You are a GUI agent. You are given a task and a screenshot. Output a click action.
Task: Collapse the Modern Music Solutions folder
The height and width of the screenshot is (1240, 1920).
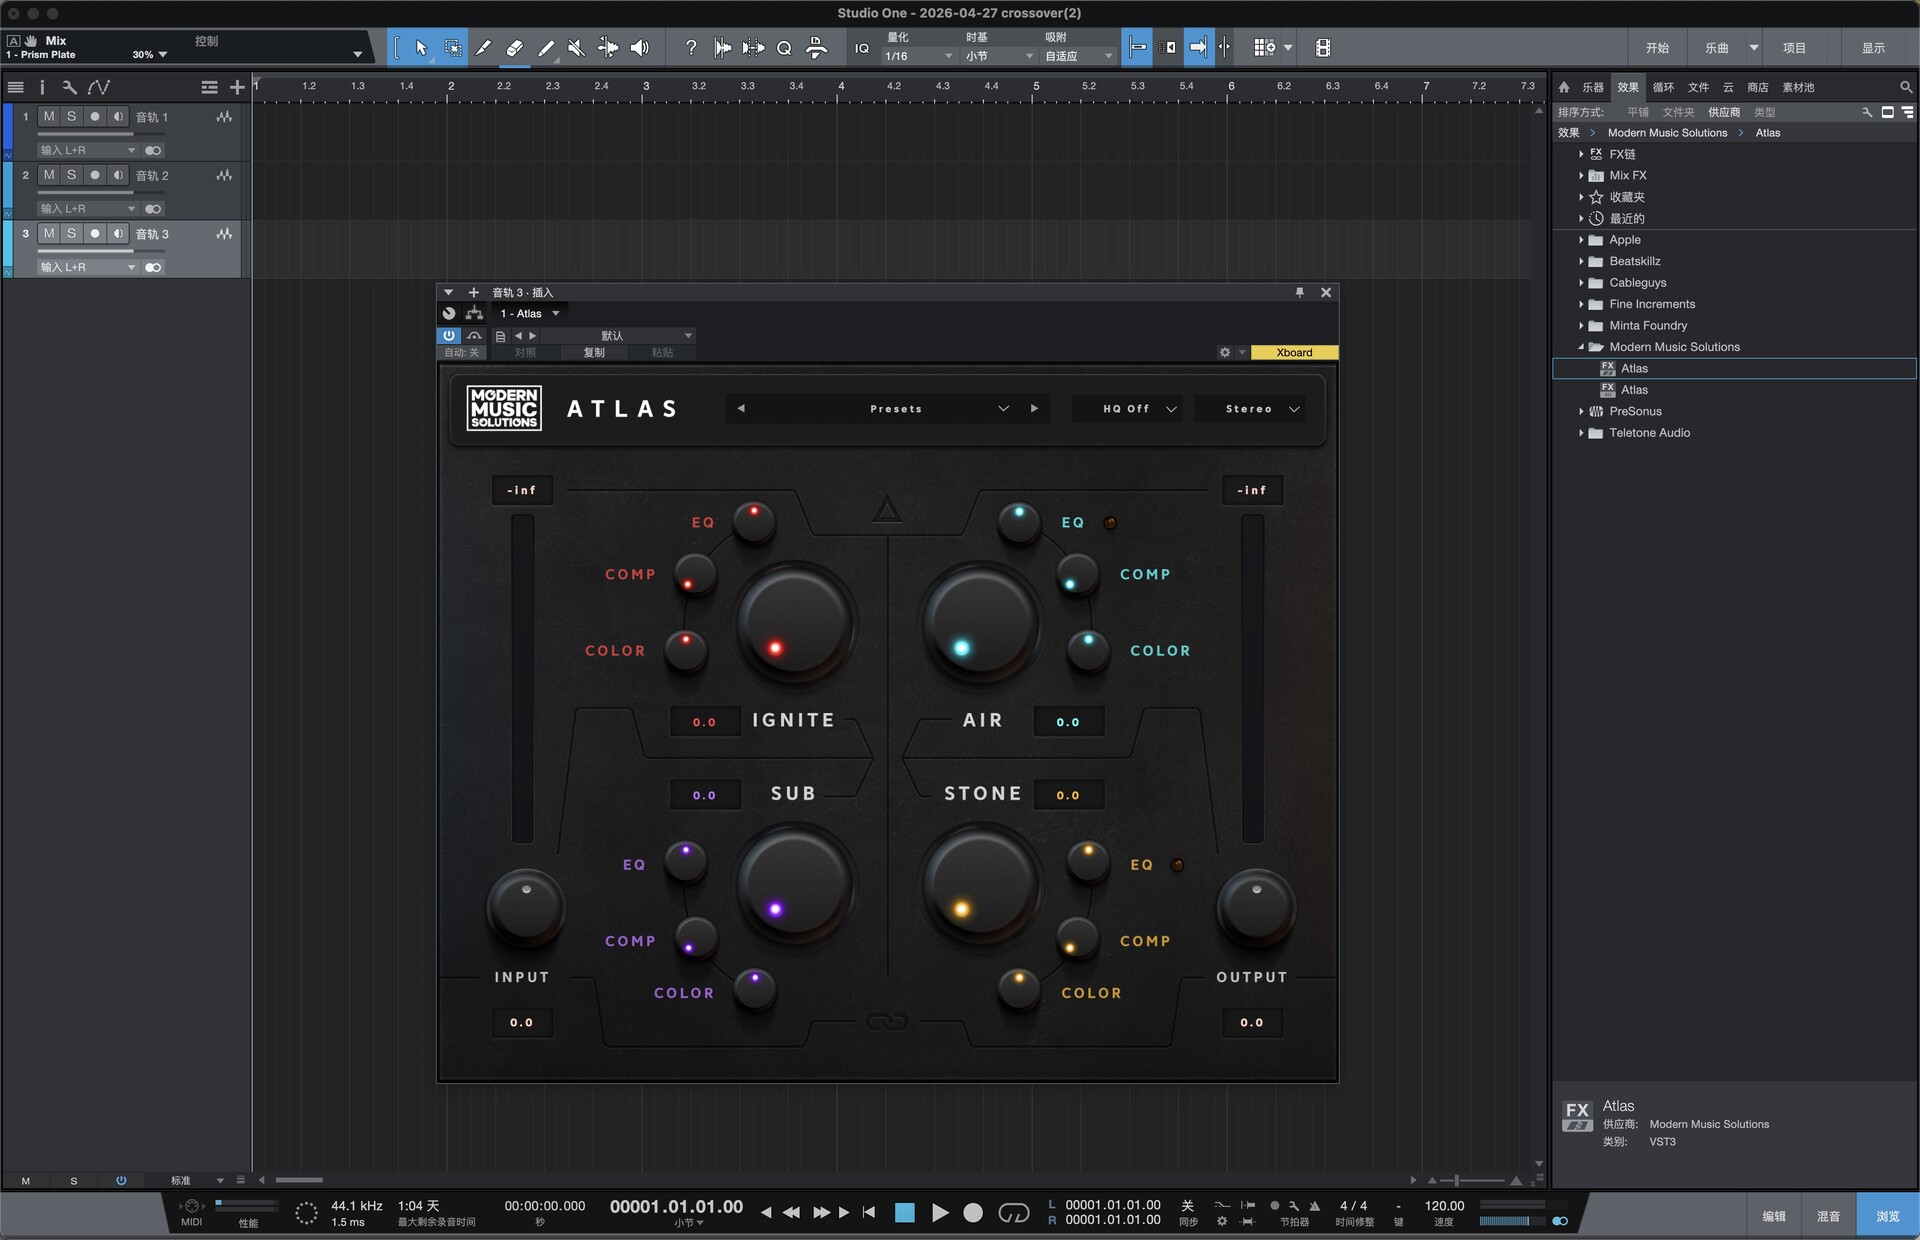pyautogui.click(x=1581, y=347)
